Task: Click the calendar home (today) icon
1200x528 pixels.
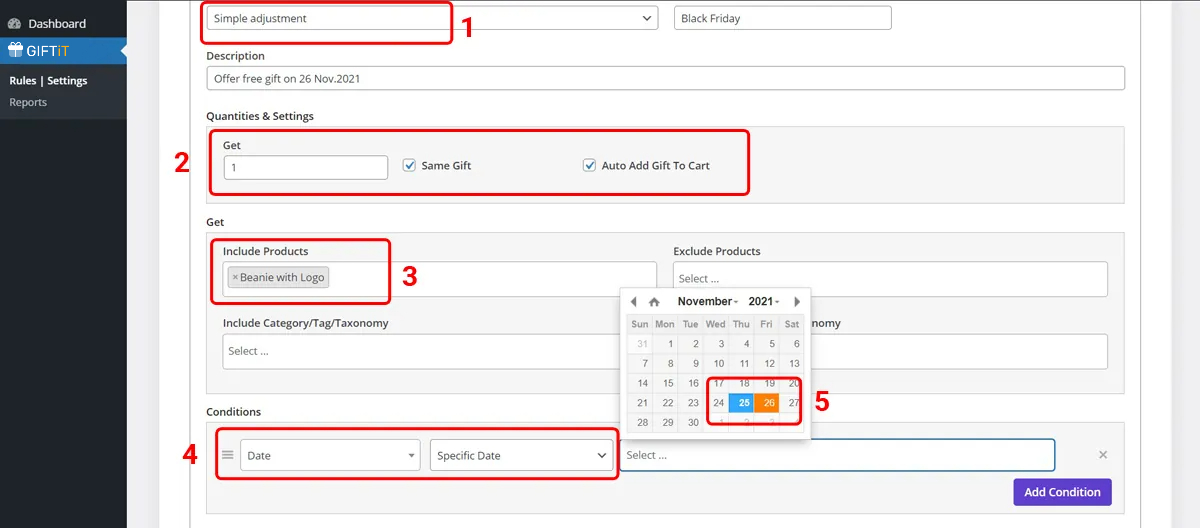Action: [x=654, y=302]
